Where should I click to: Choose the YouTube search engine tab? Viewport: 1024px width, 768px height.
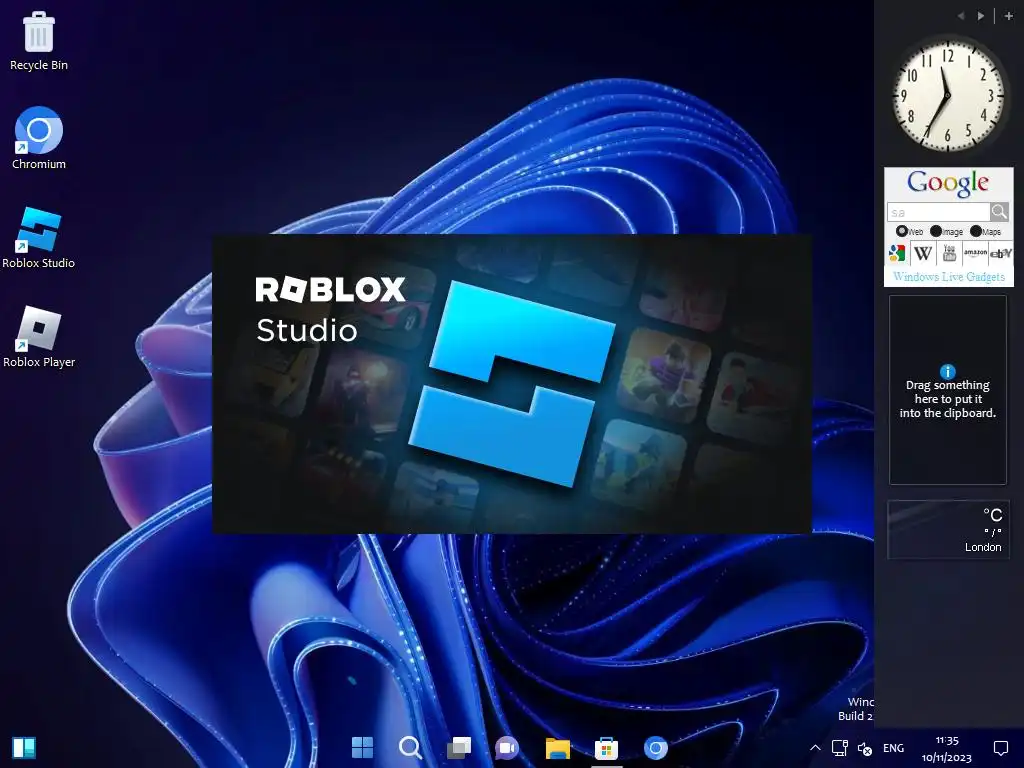[950, 253]
